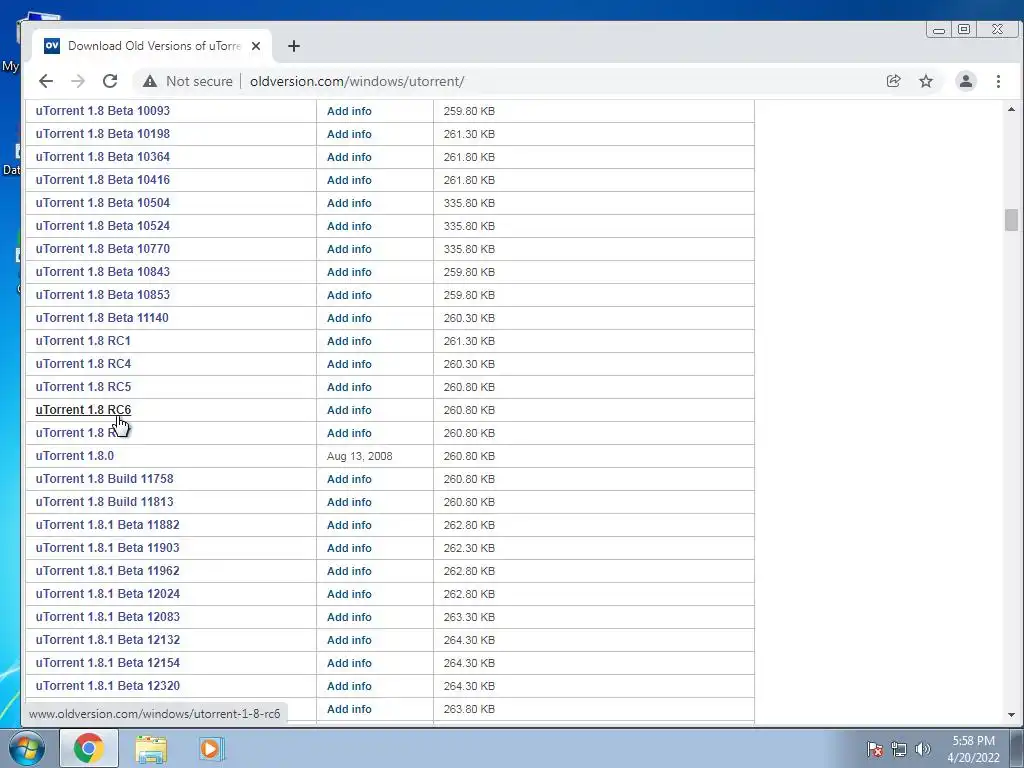Click the scrollbar up arrow

click(1012, 109)
